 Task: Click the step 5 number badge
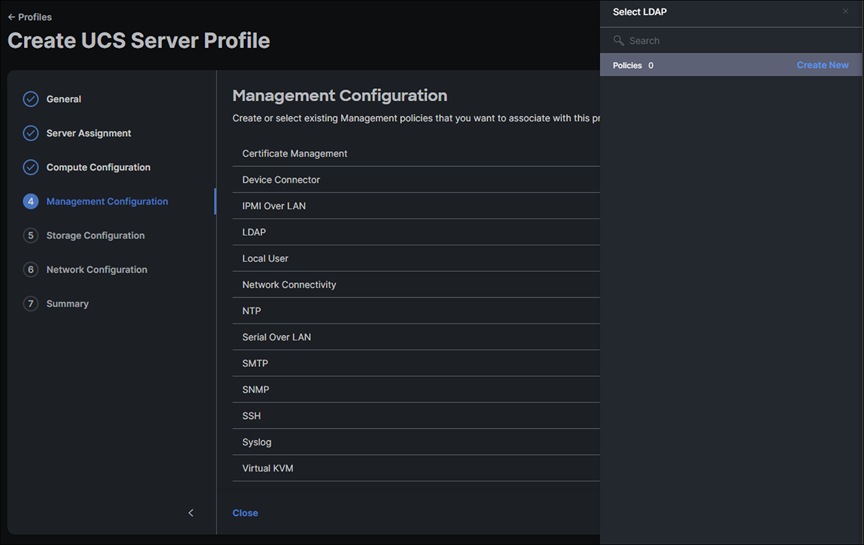click(31, 236)
